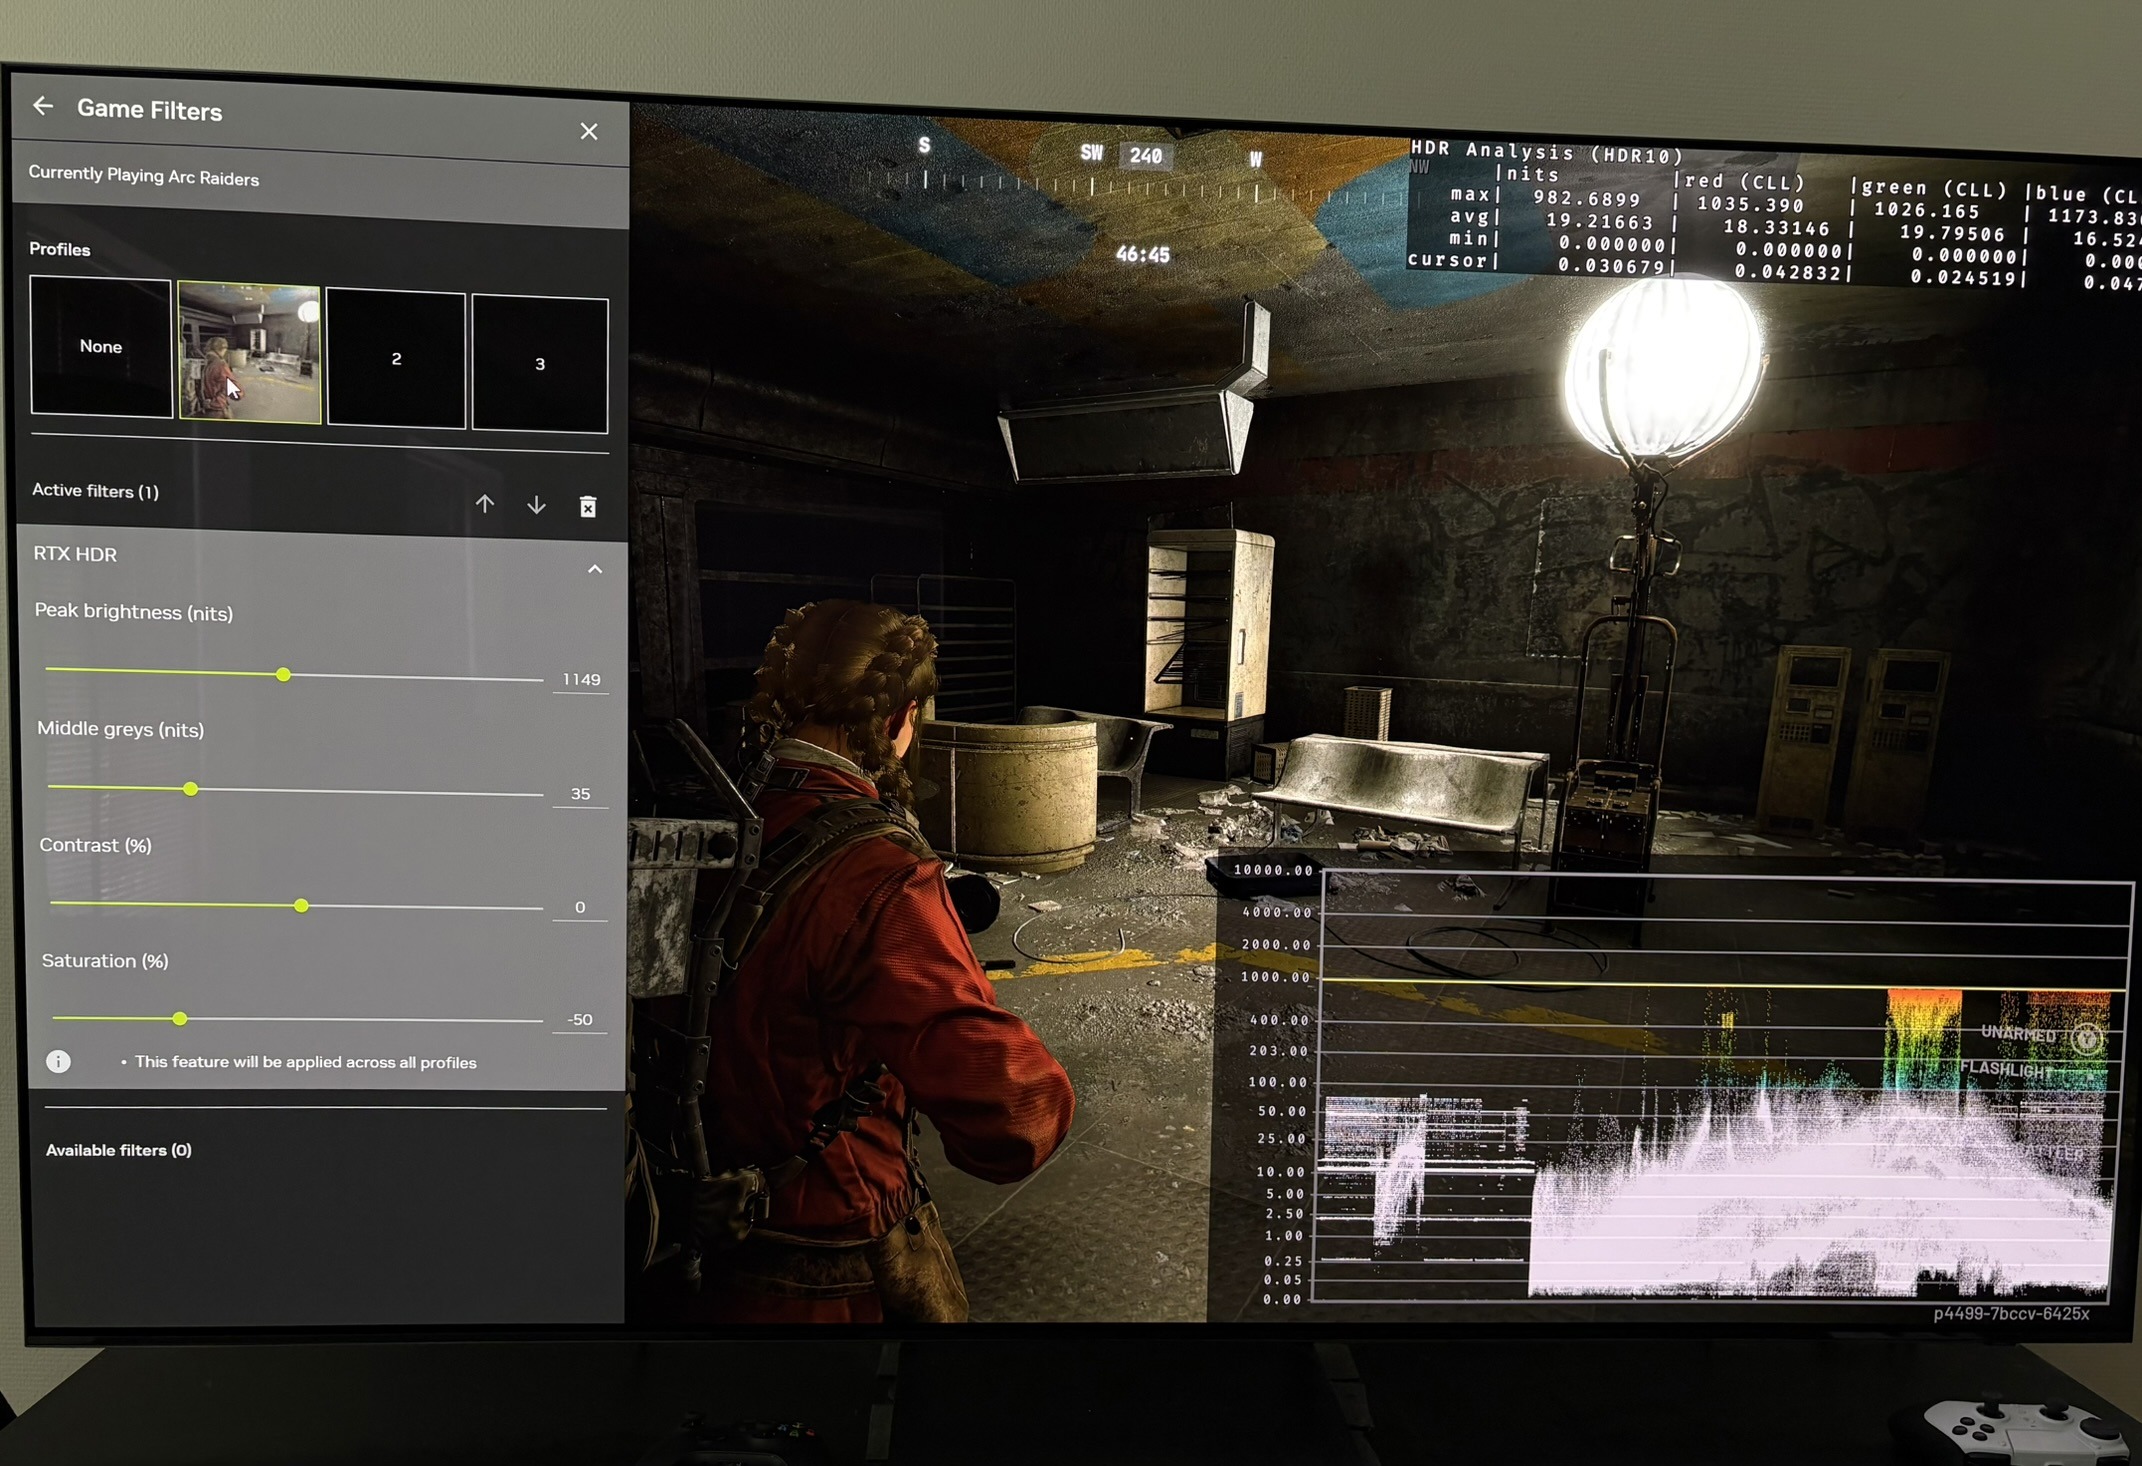Screen dimensions: 2142x1466
Task: Click the p4499-7bccv-6425x ID text
Action: pos(2011,1314)
